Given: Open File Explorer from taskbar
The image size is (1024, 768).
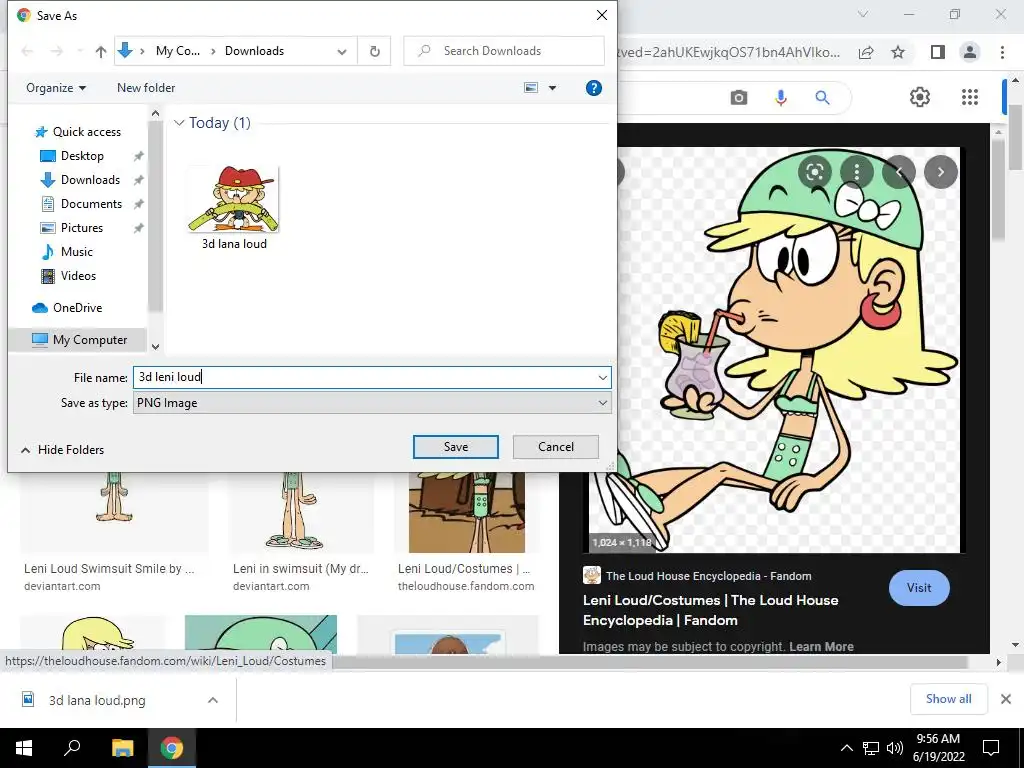Looking at the screenshot, I should (122, 748).
